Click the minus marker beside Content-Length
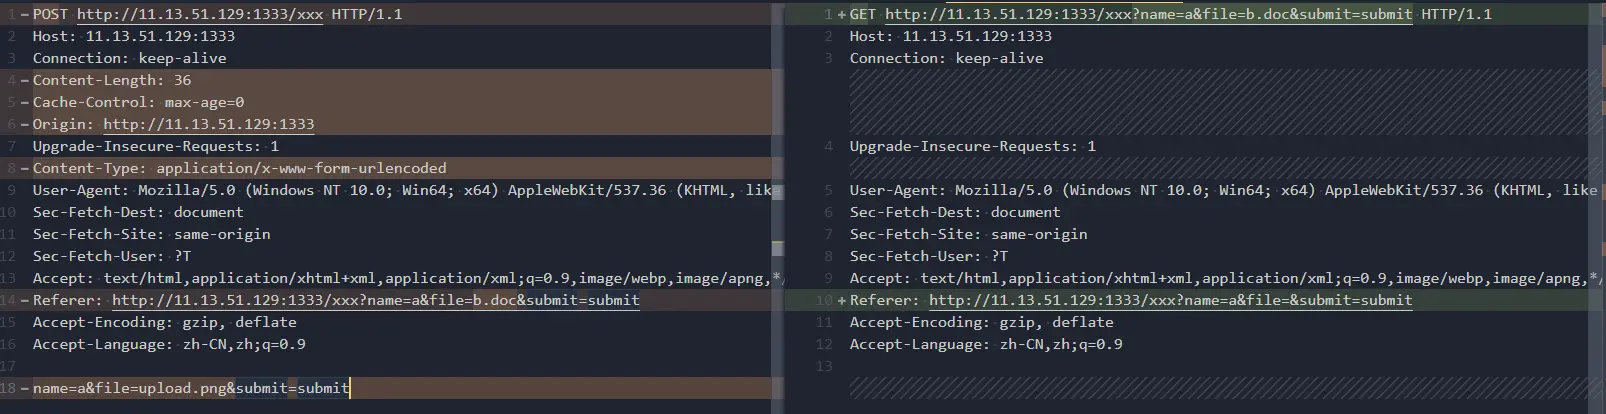1606x414 pixels. [x=24, y=80]
